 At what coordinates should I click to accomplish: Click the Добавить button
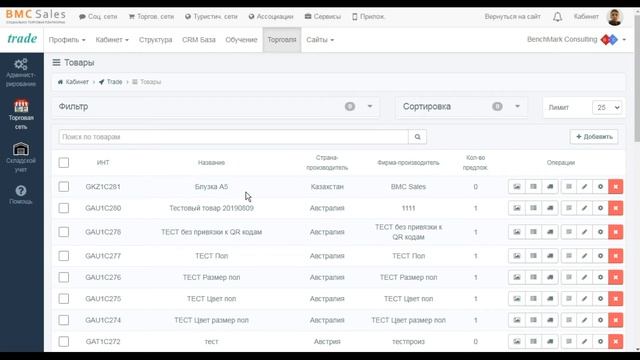click(594, 137)
